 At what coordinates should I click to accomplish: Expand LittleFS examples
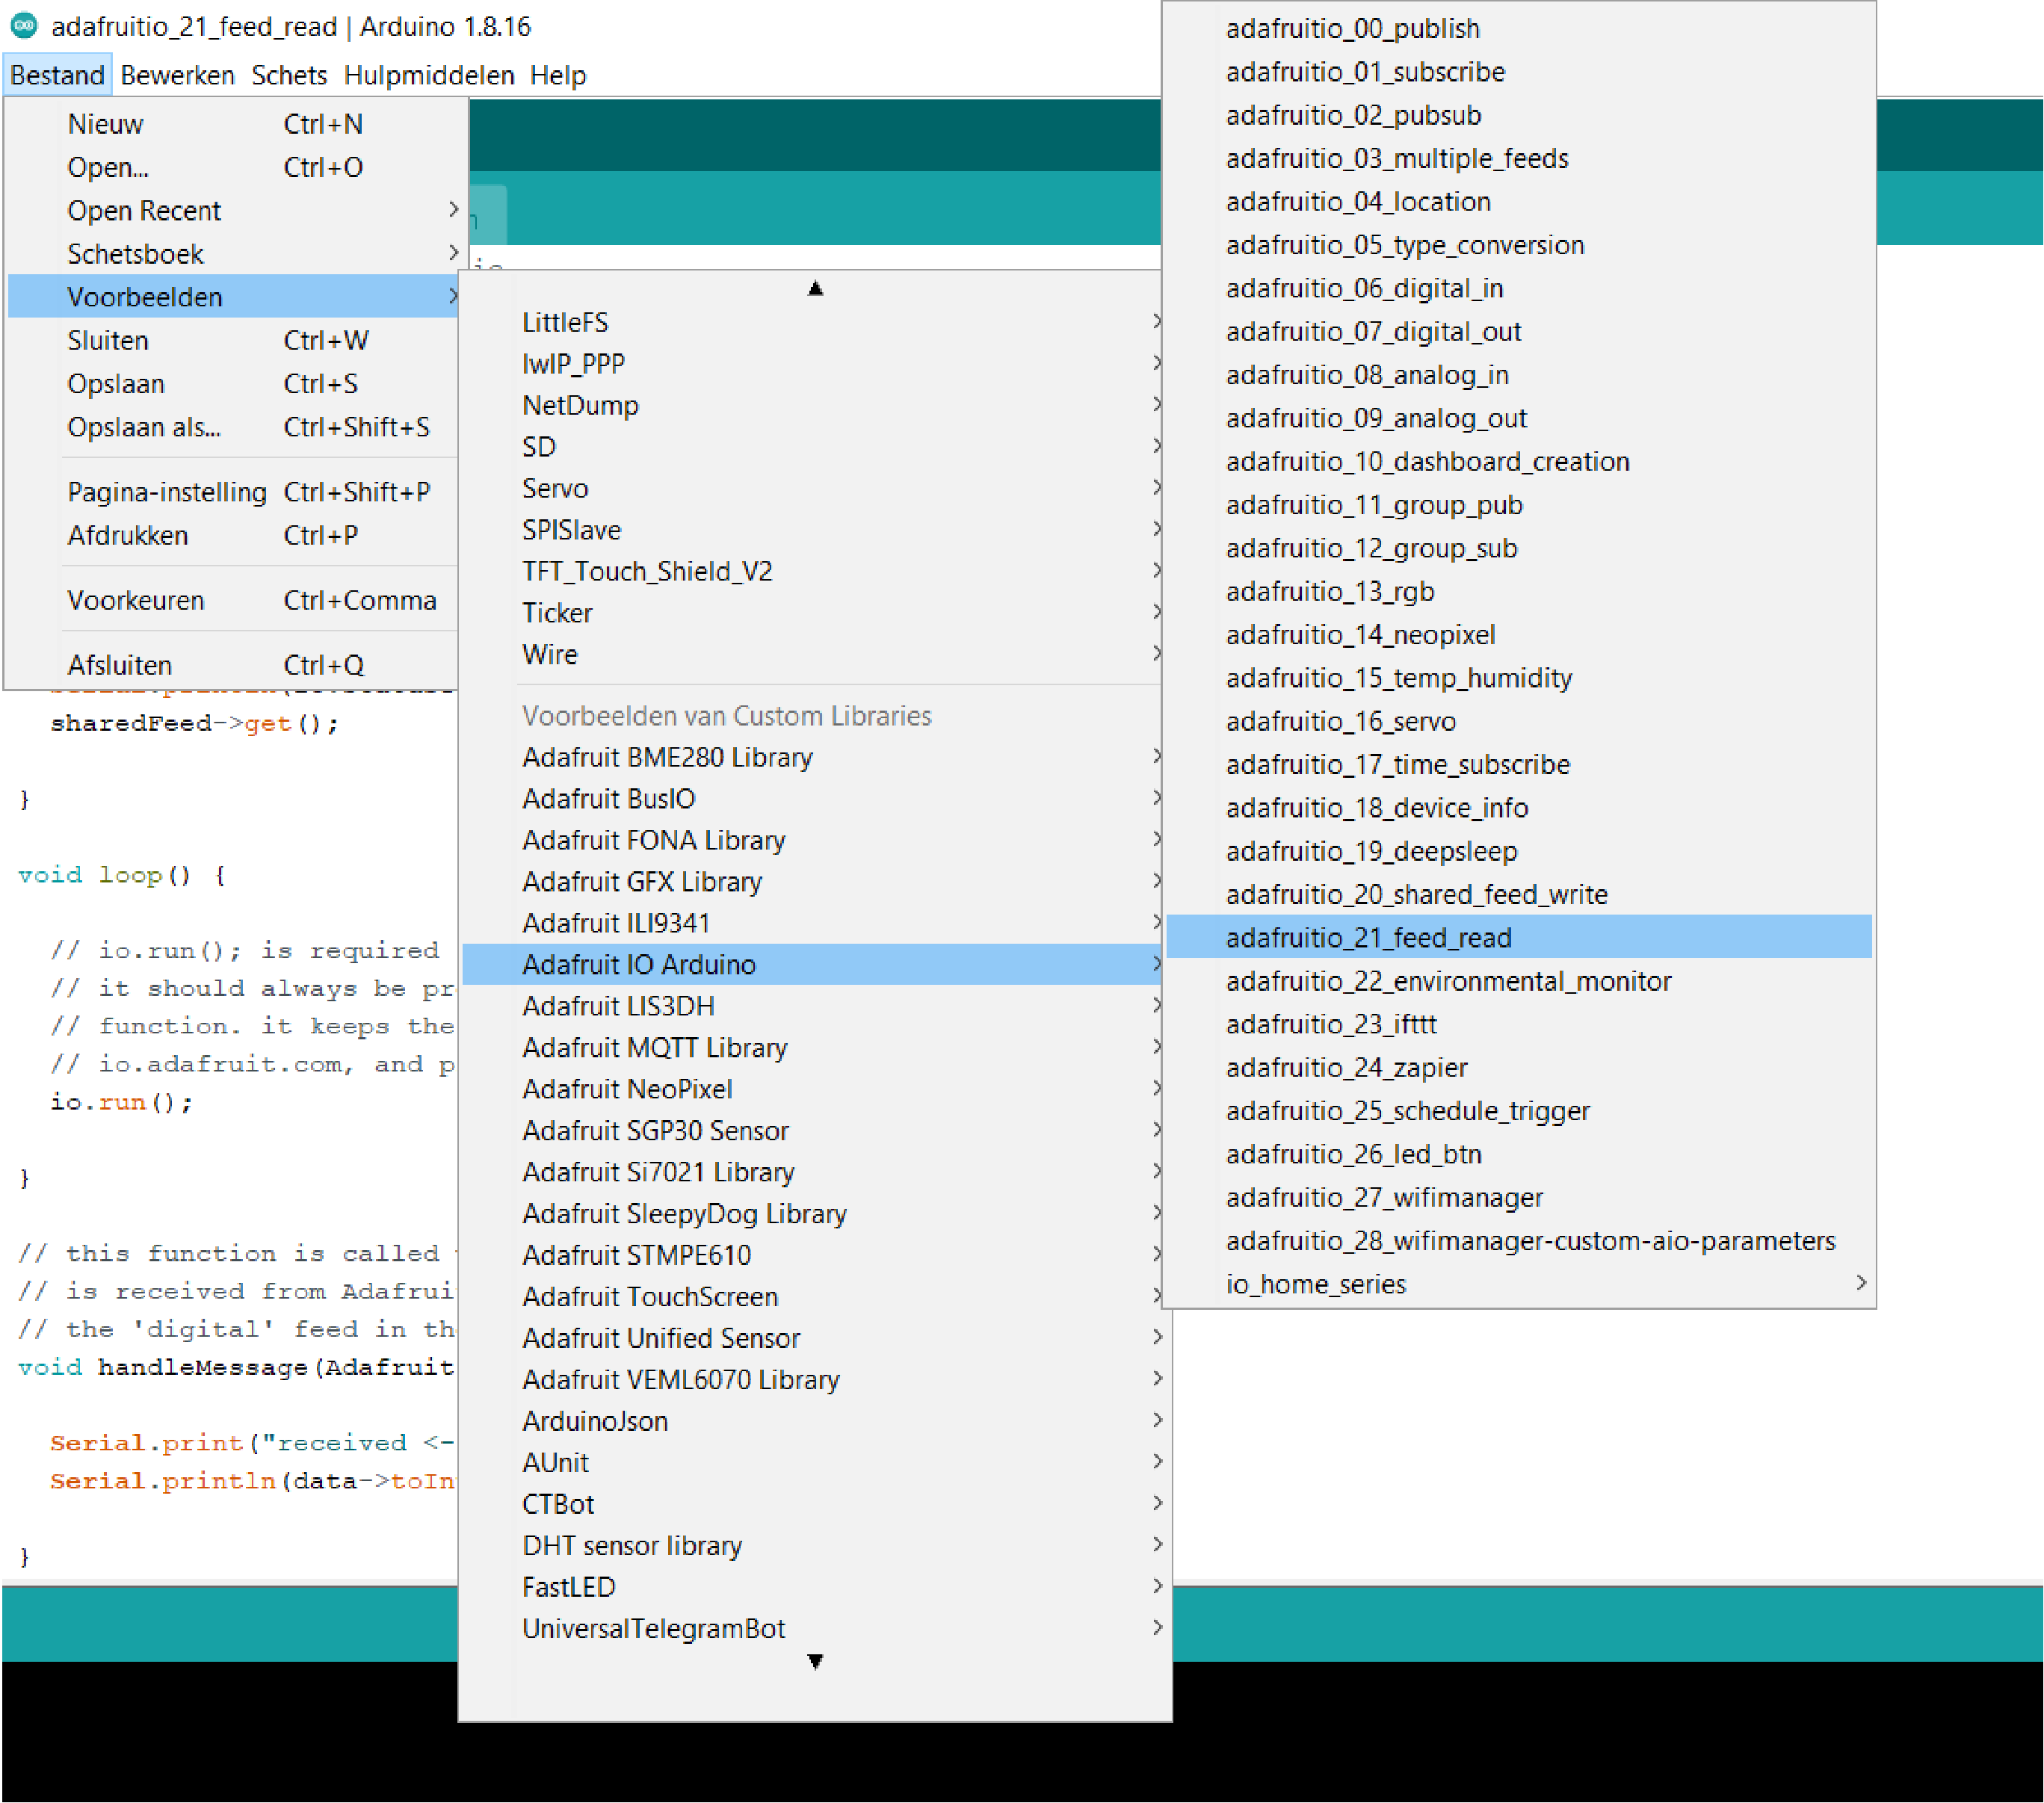814,322
